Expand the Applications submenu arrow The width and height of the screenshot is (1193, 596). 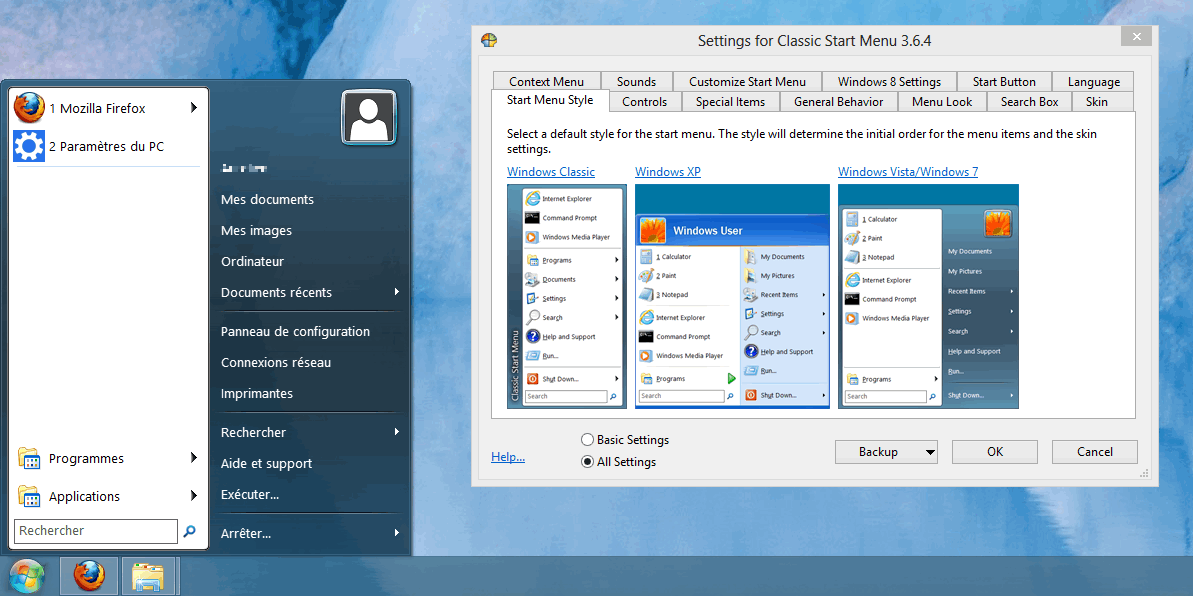(194, 496)
